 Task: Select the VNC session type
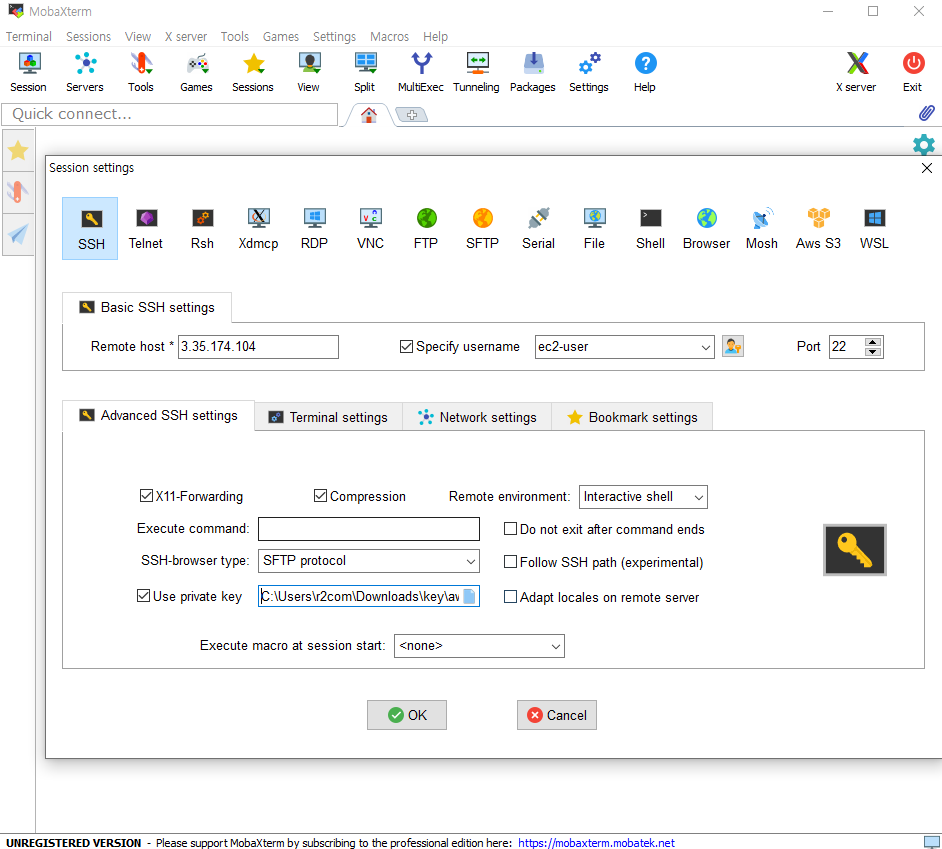pos(370,229)
